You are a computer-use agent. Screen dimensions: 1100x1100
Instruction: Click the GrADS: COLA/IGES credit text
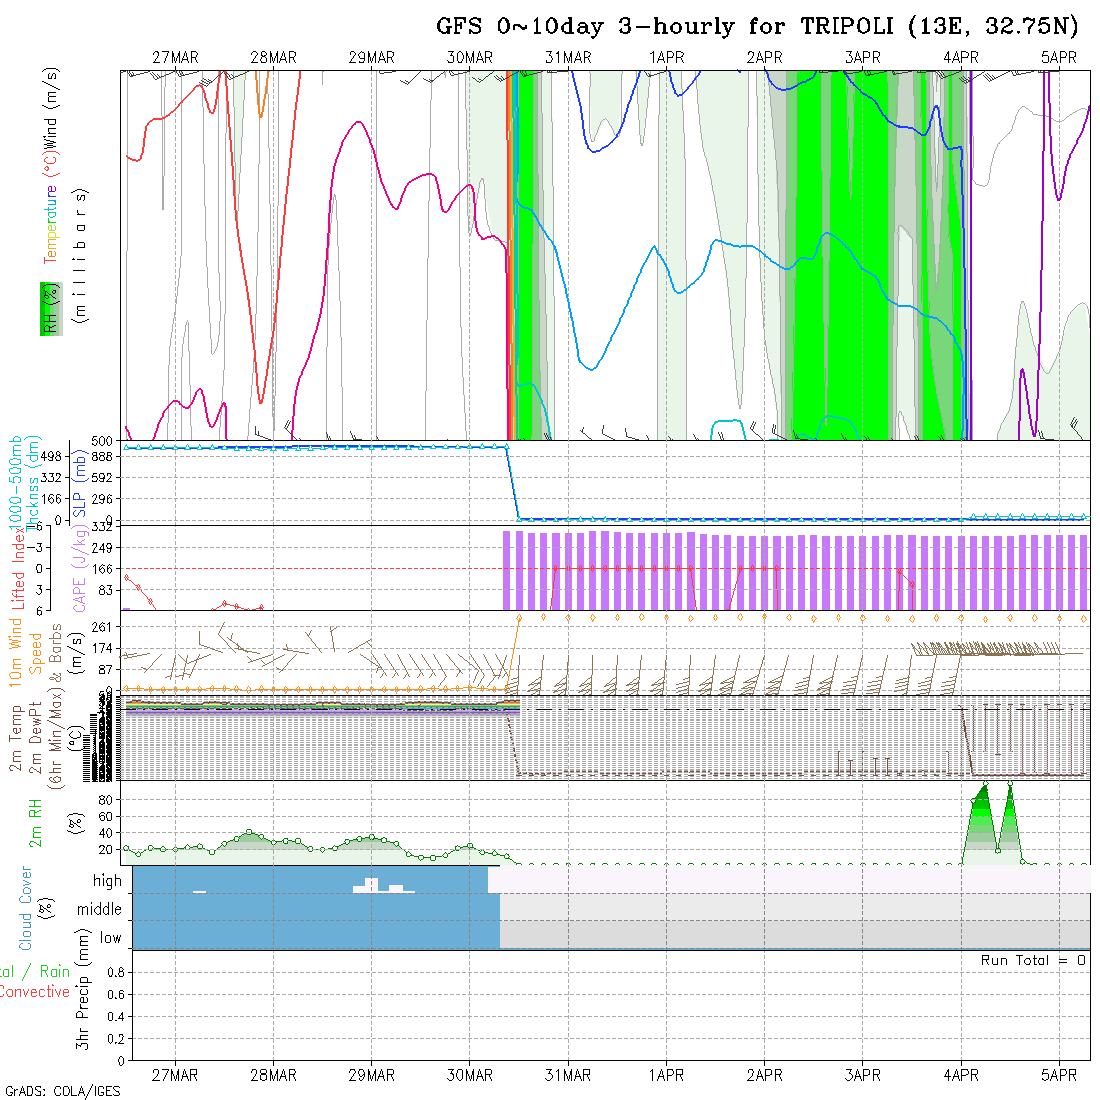tap(62, 1091)
